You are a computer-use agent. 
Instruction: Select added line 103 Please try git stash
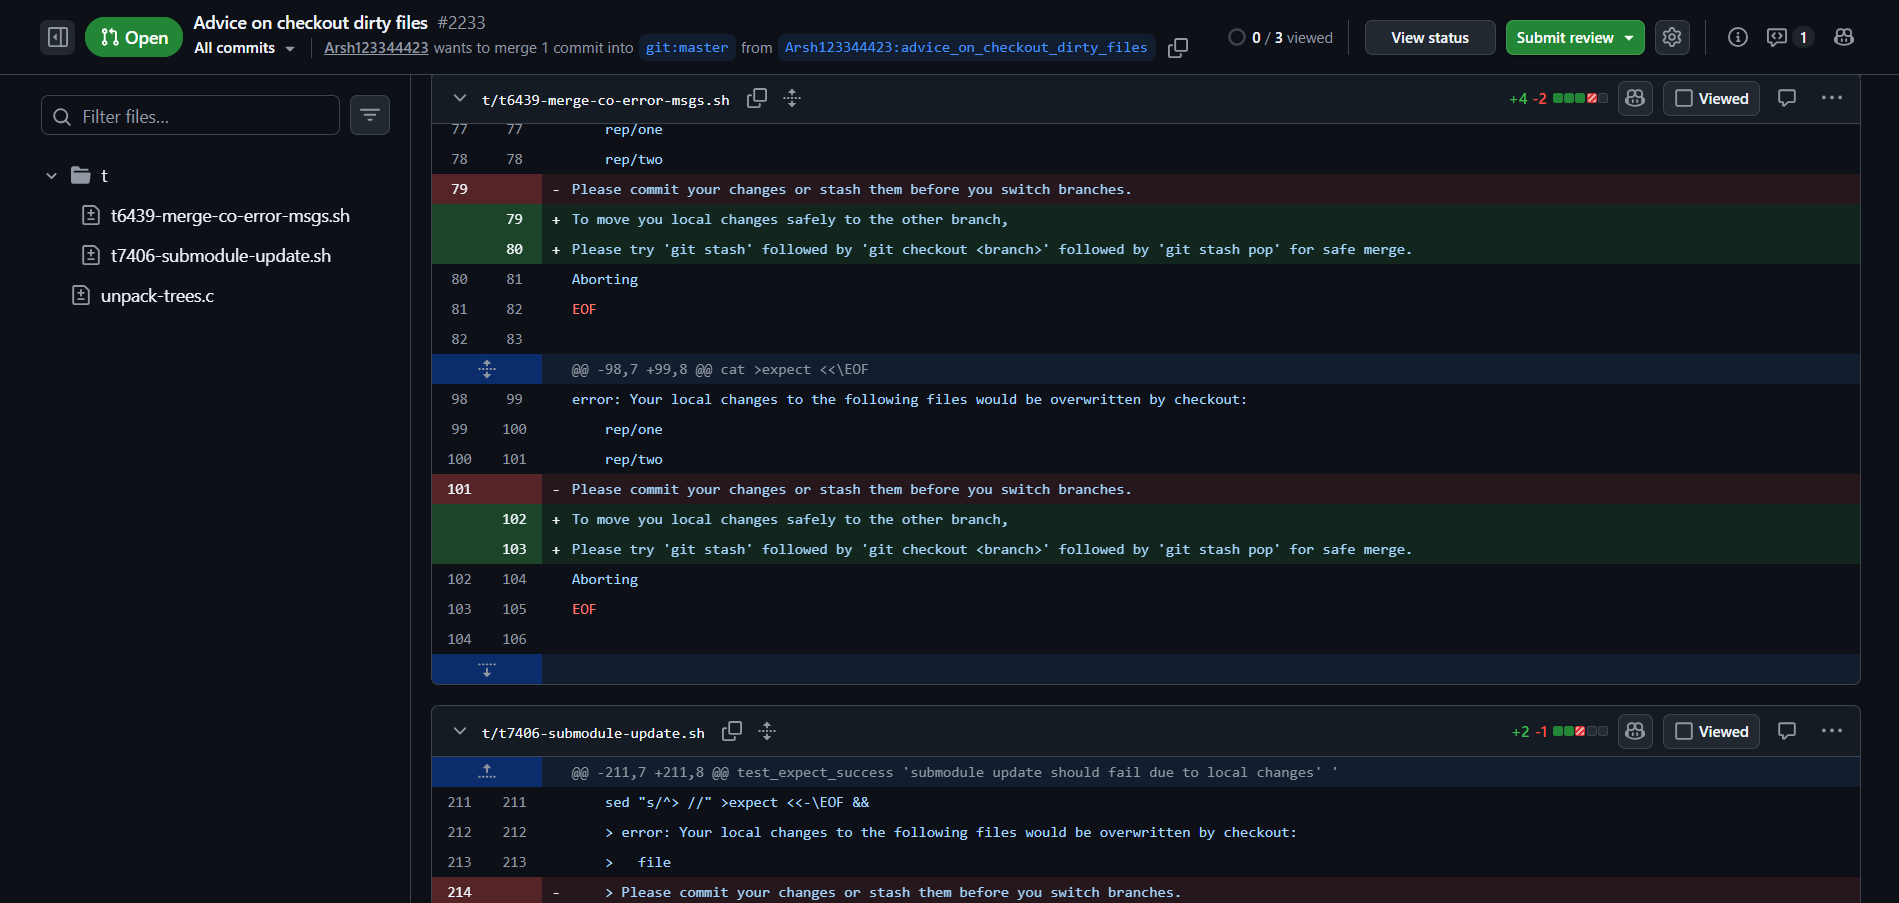(1146, 549)
